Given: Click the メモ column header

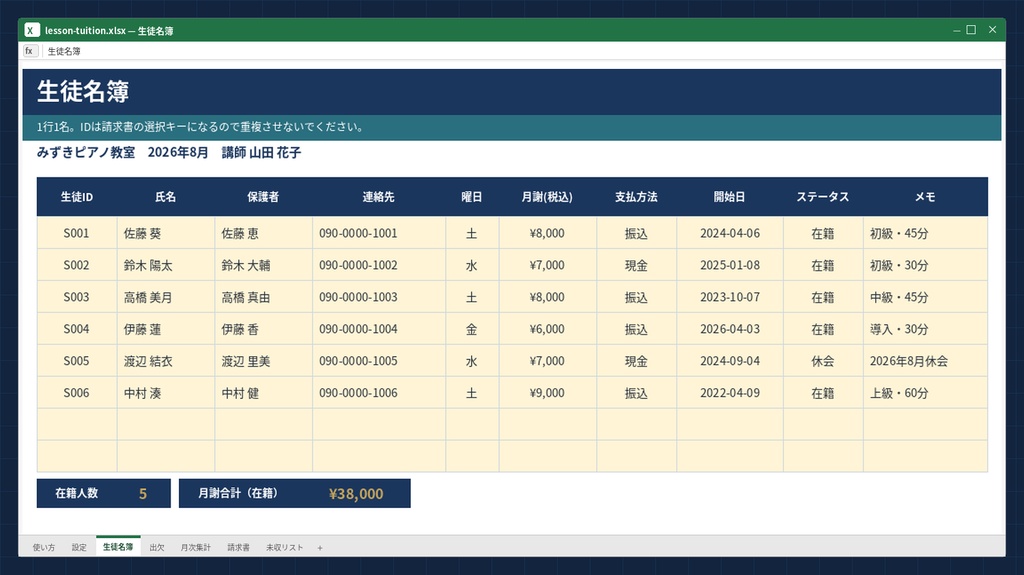Looking at the screenshot, I should tap(925, 197).
